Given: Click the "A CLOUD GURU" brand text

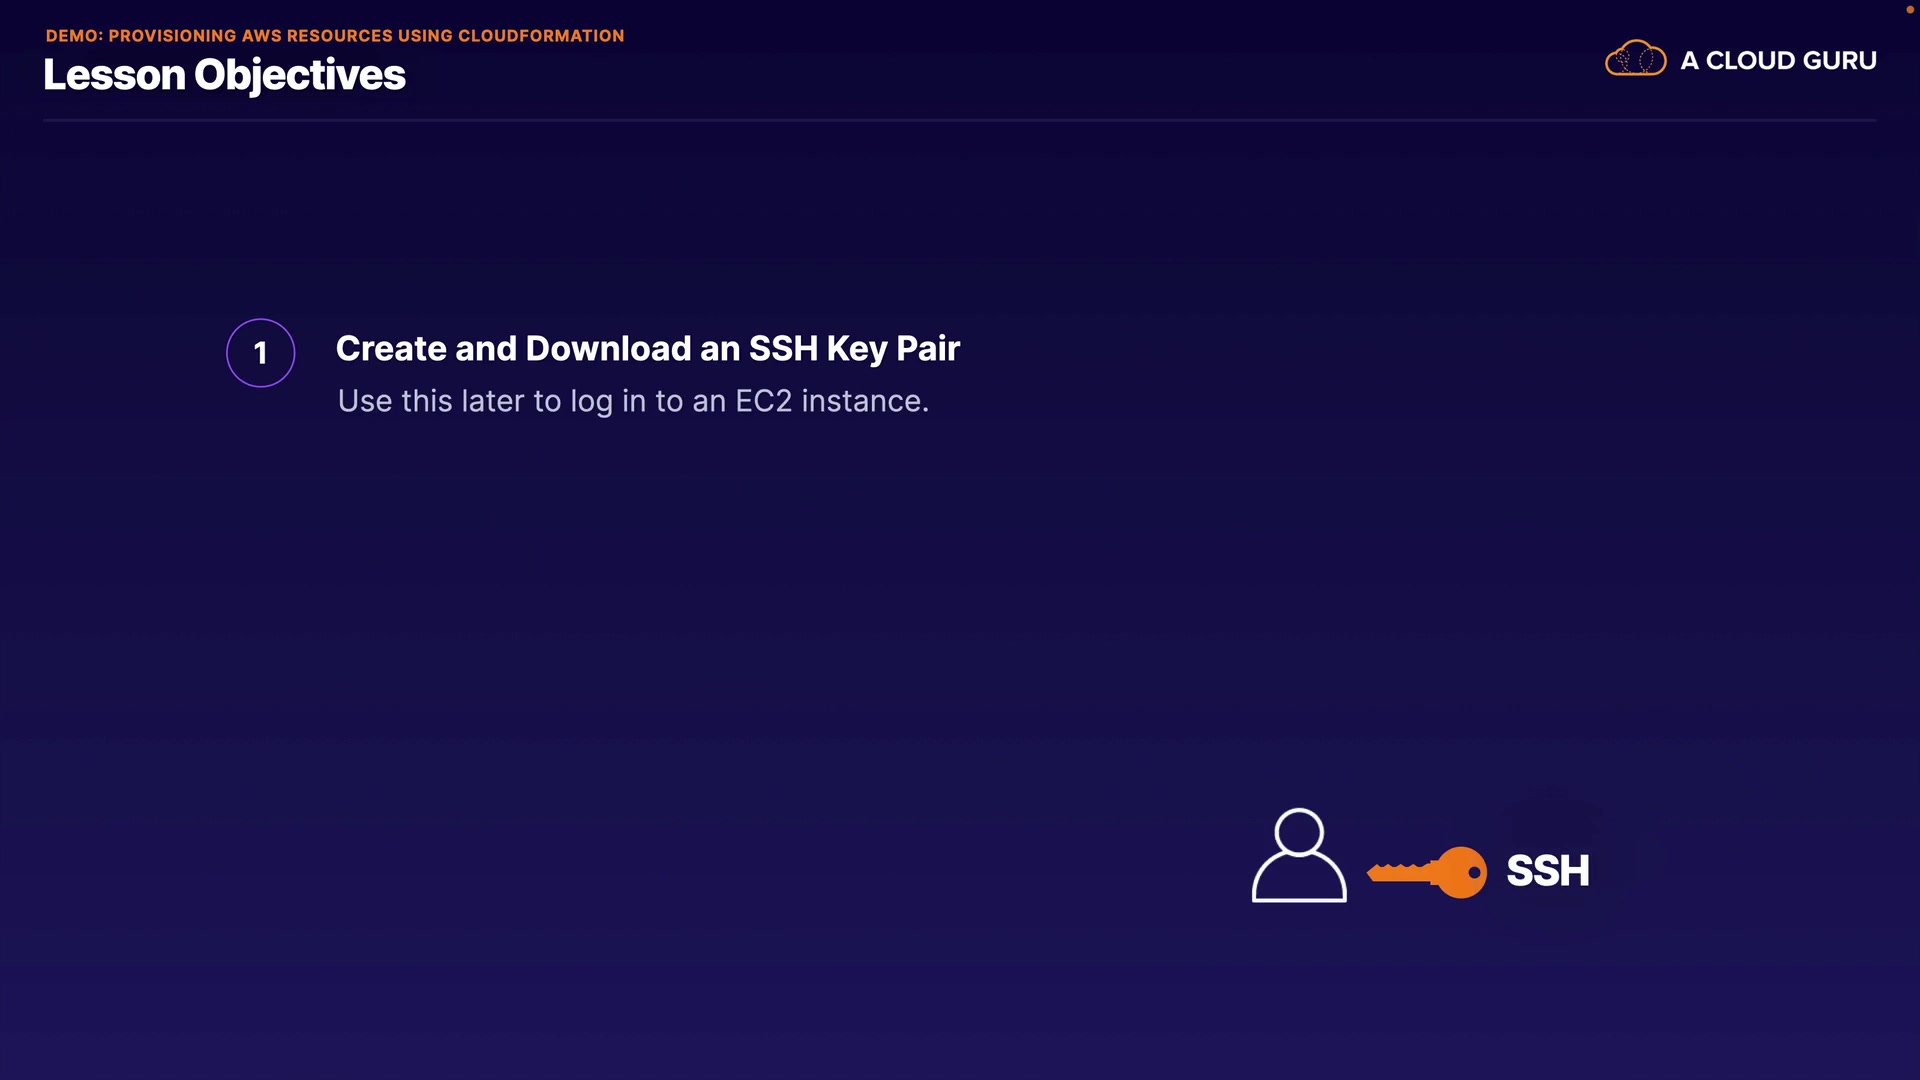Looking at the screenshot, I should click(x=1778, y=61).
